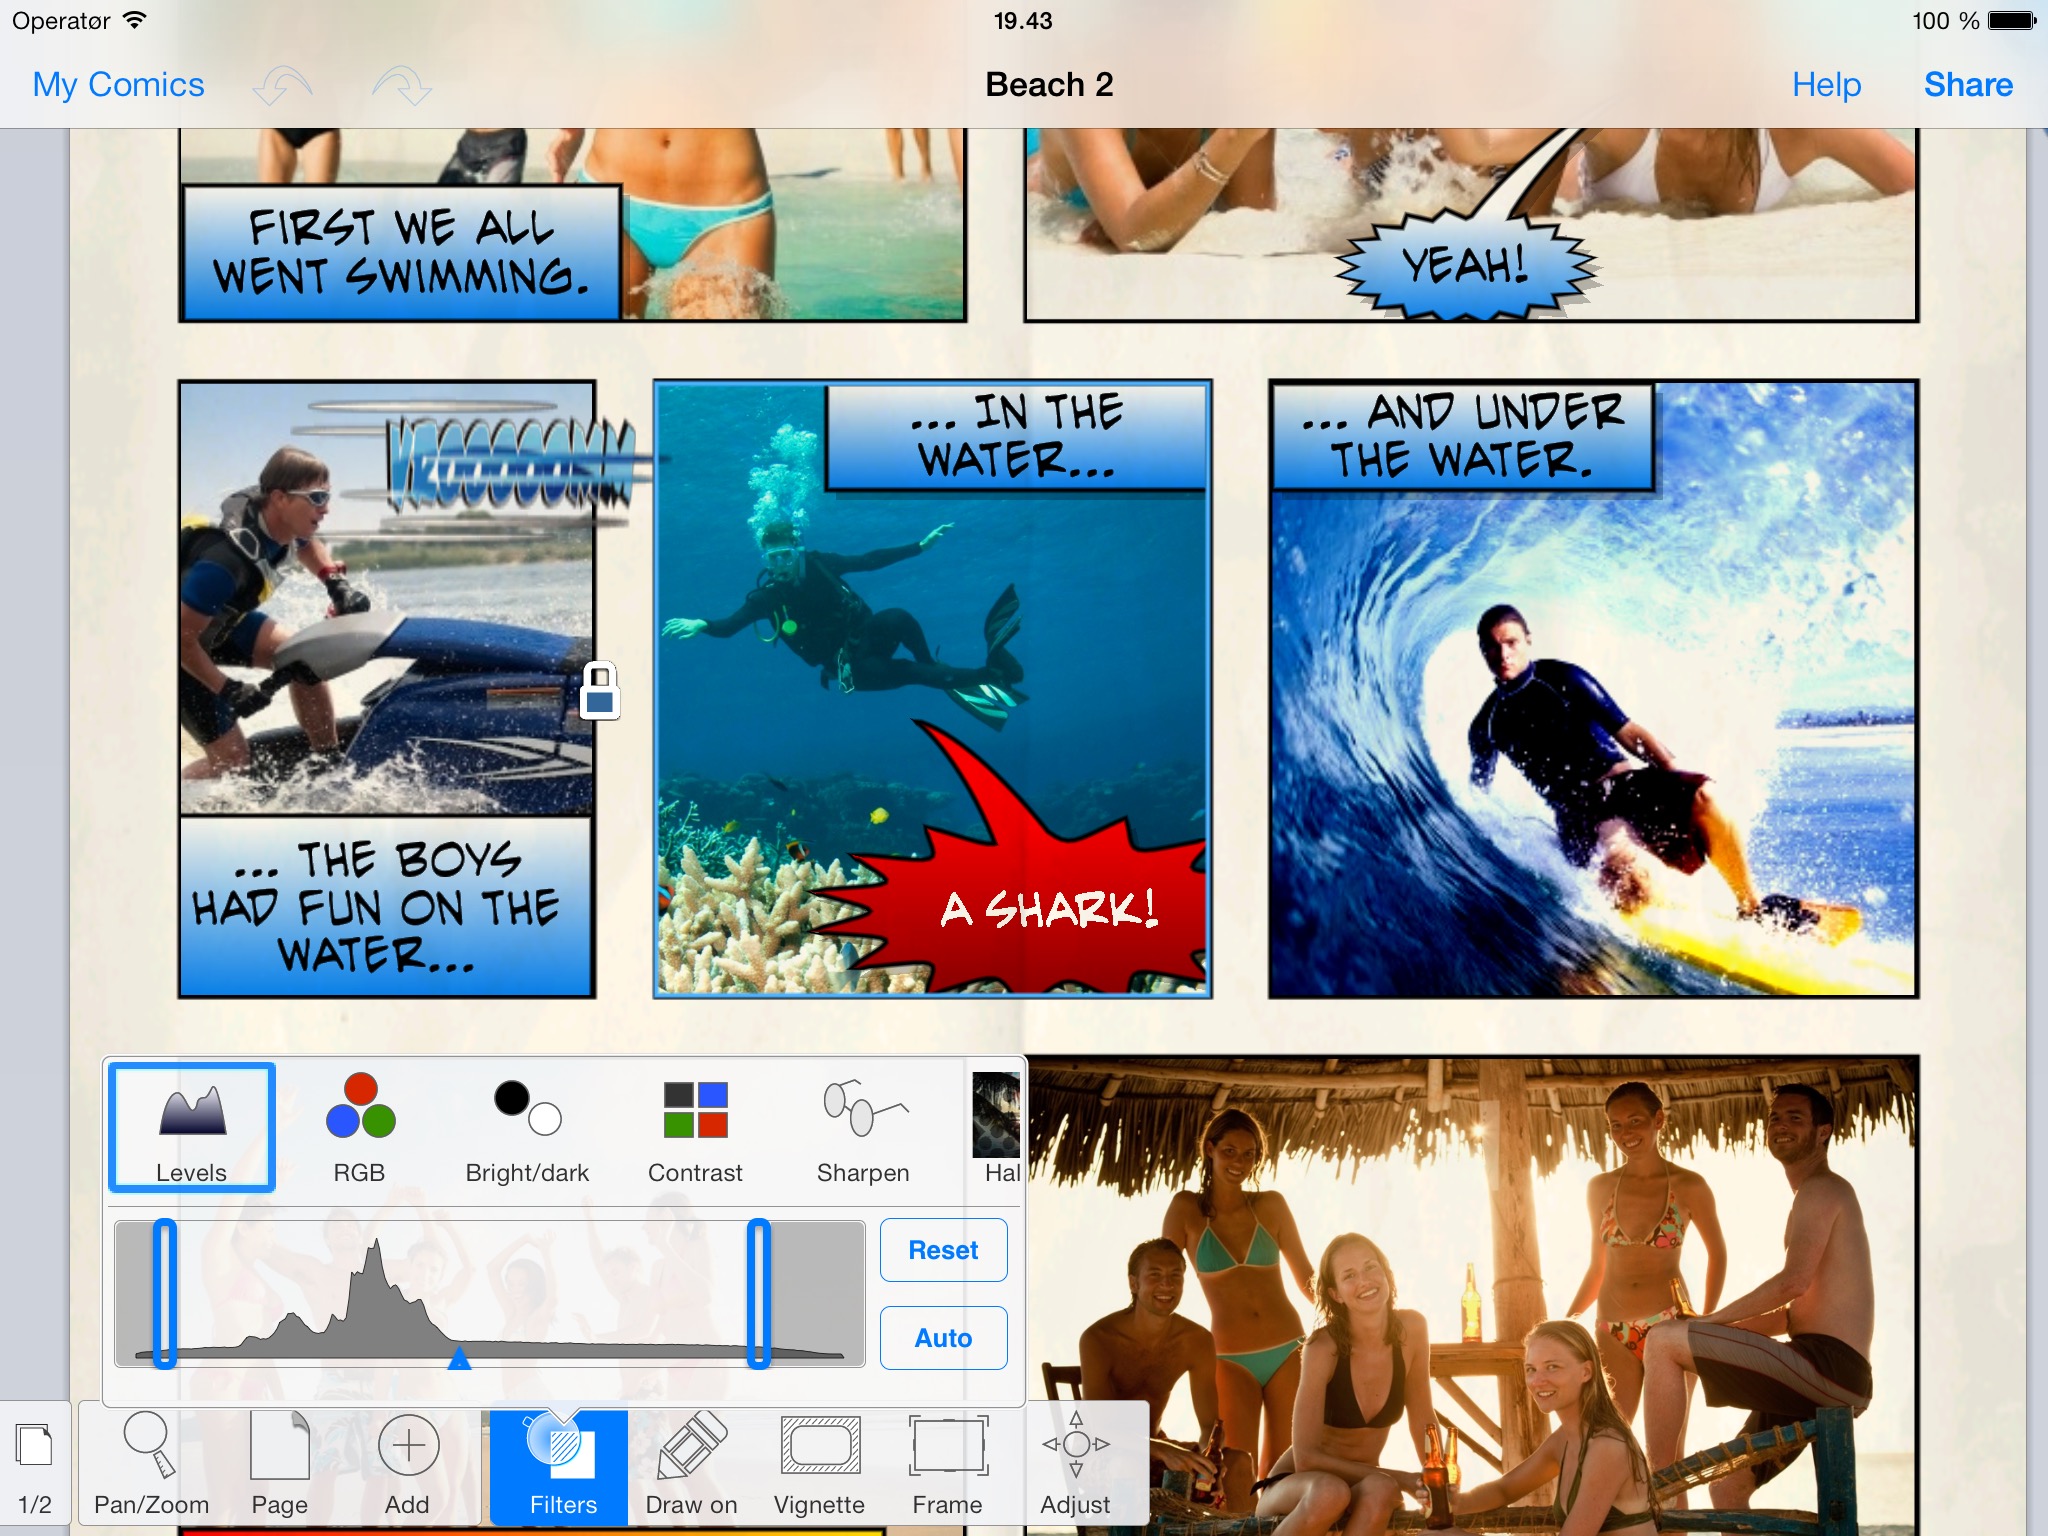Open the Page tool
This screenshot has width=2048, height=1536.
[x=279, y=1464]
